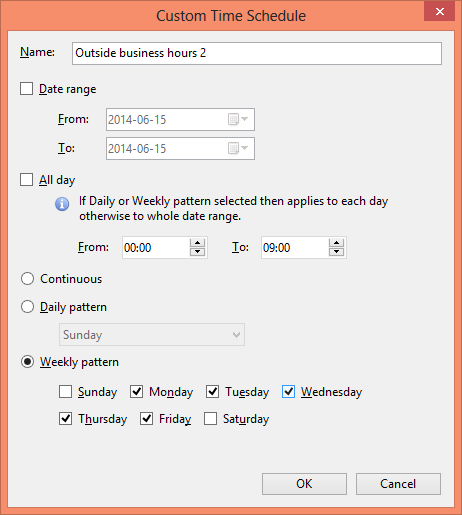Viewport: 462px width, 515px height.
Task: Enable the Date range checkbox
Action: pos(26,89)
